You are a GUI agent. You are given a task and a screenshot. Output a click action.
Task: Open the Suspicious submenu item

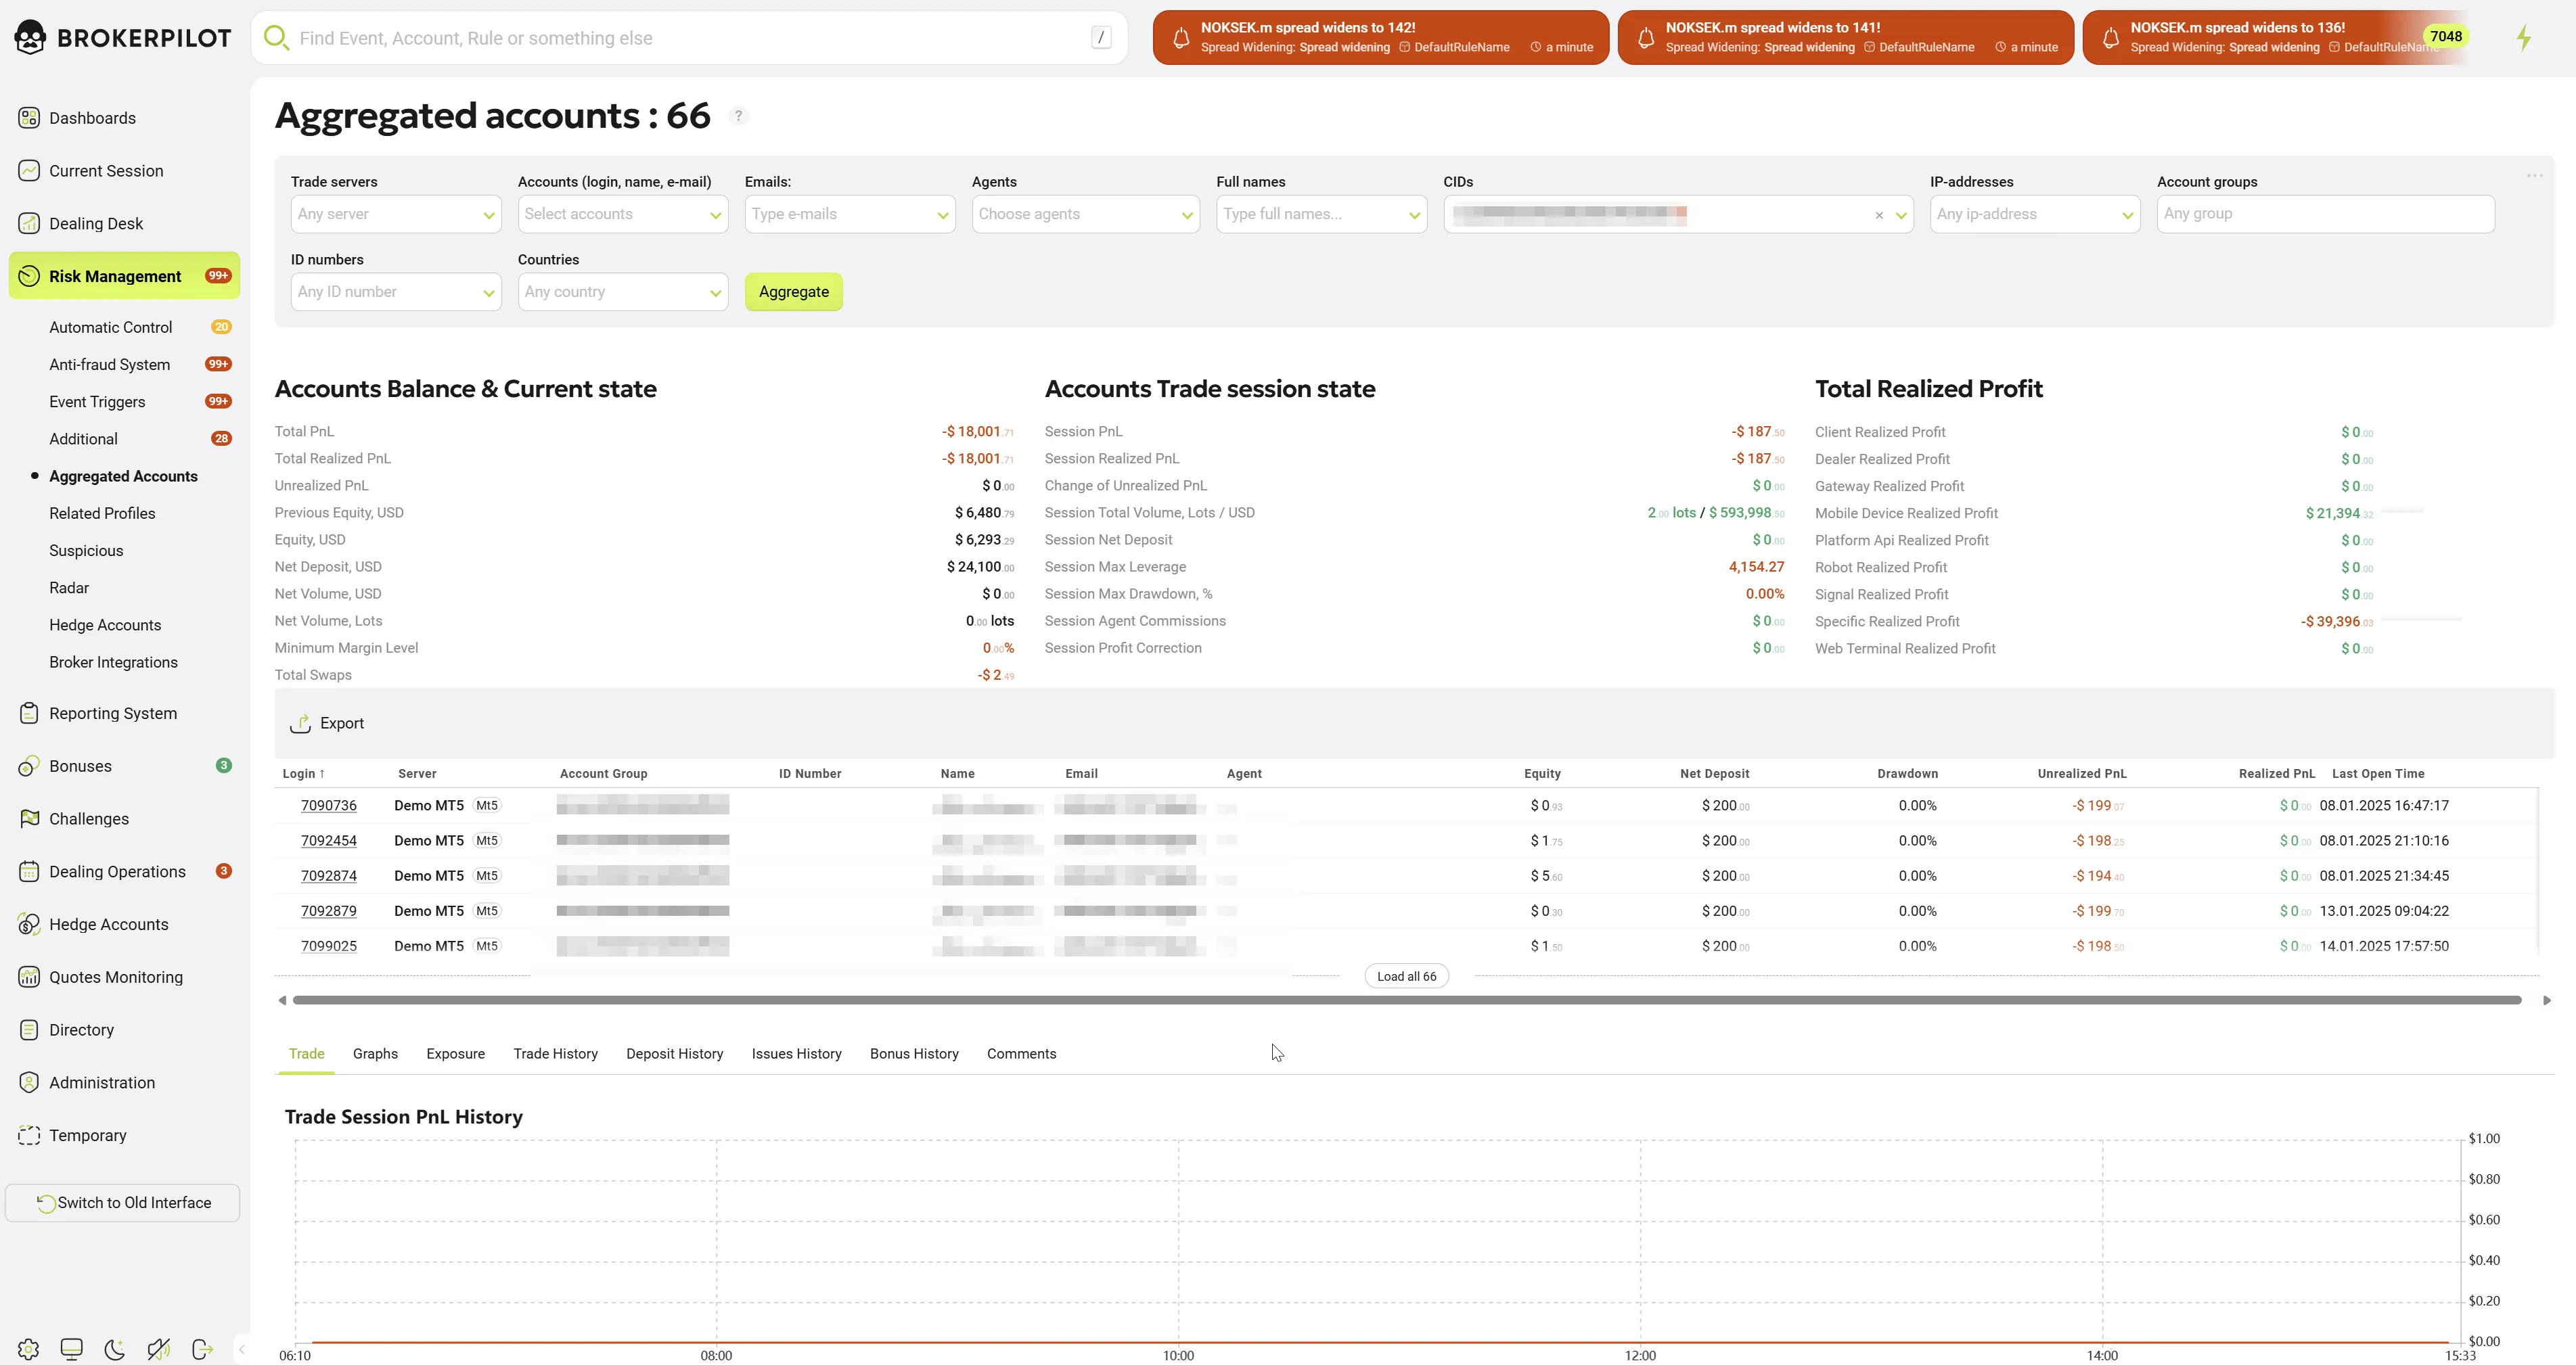86,551
